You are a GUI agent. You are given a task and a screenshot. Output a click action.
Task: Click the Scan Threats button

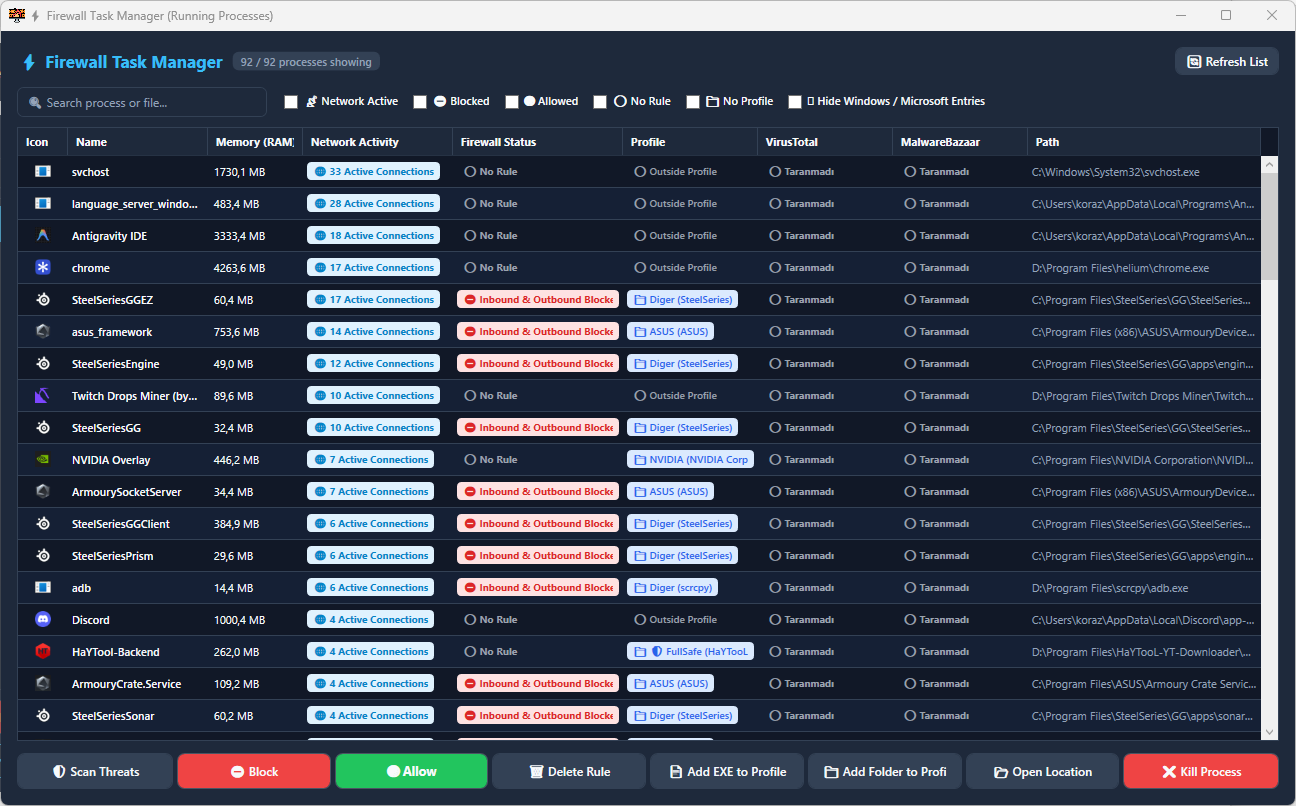95,772
